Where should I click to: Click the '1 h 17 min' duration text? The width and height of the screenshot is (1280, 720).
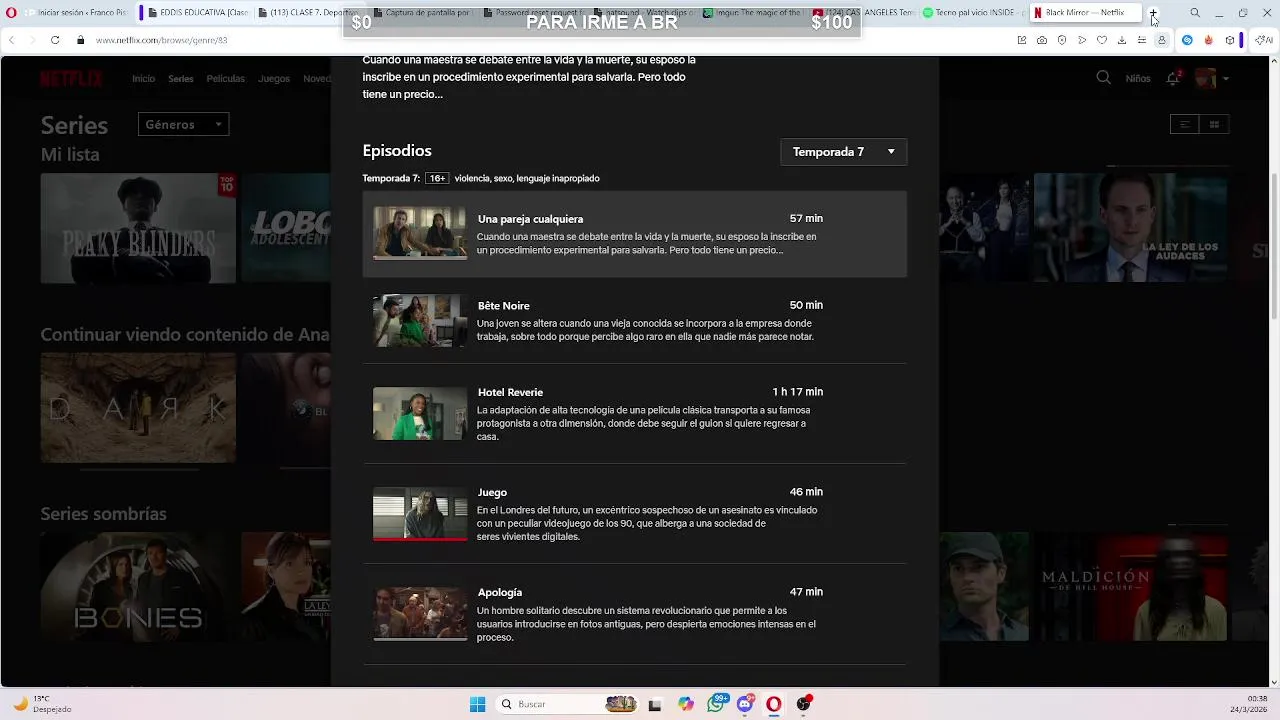797,392
